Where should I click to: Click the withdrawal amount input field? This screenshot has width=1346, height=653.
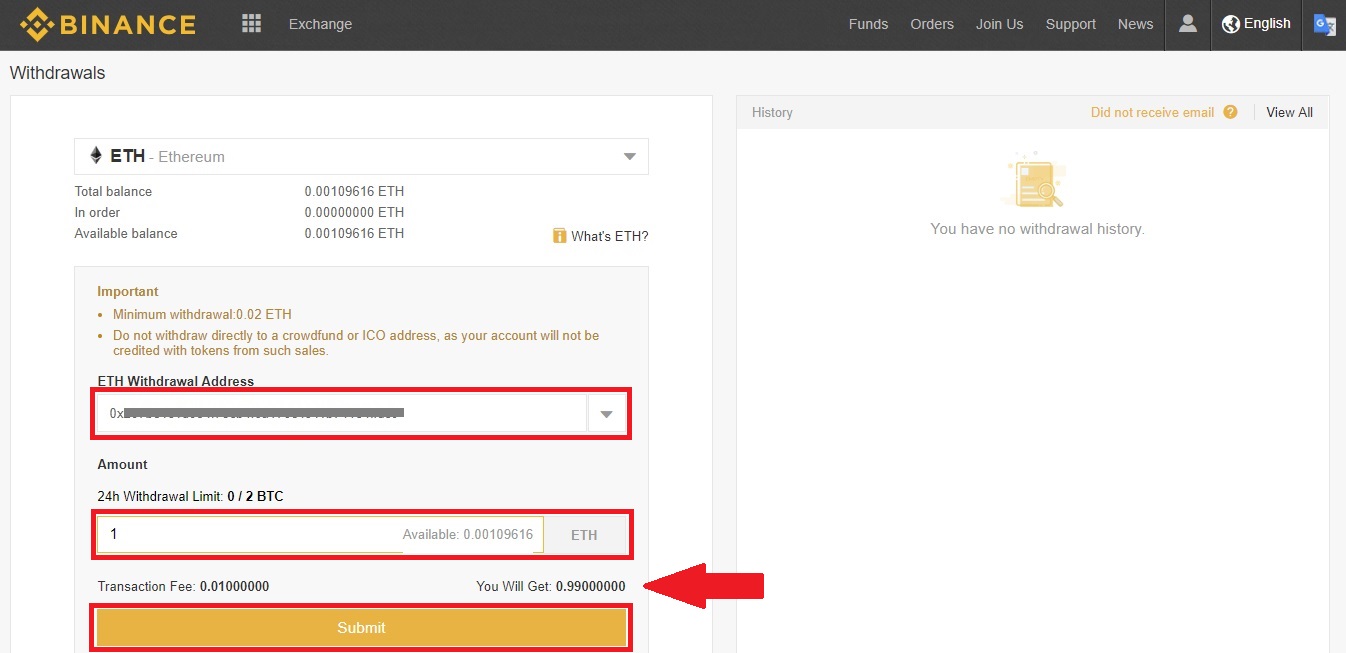point(320,535)
